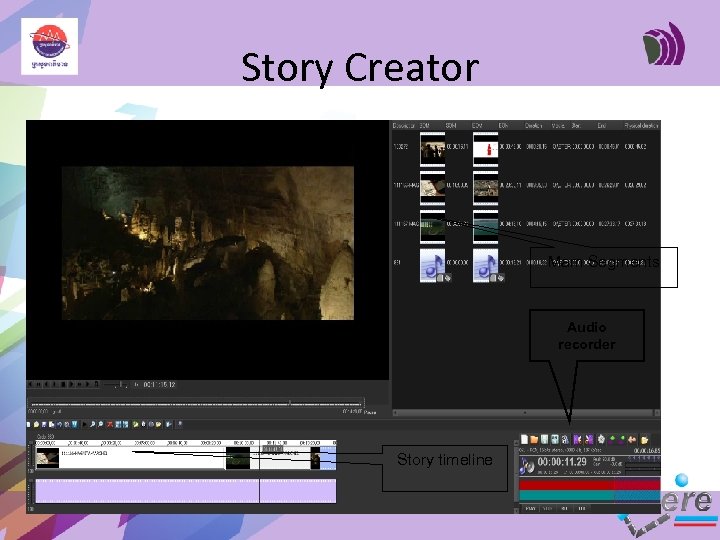Click the last pin icon in timeline toolbar
Image resolution: width=720 pixels, height=540 pixels.
pyautogui.click(x=180, y=424)
